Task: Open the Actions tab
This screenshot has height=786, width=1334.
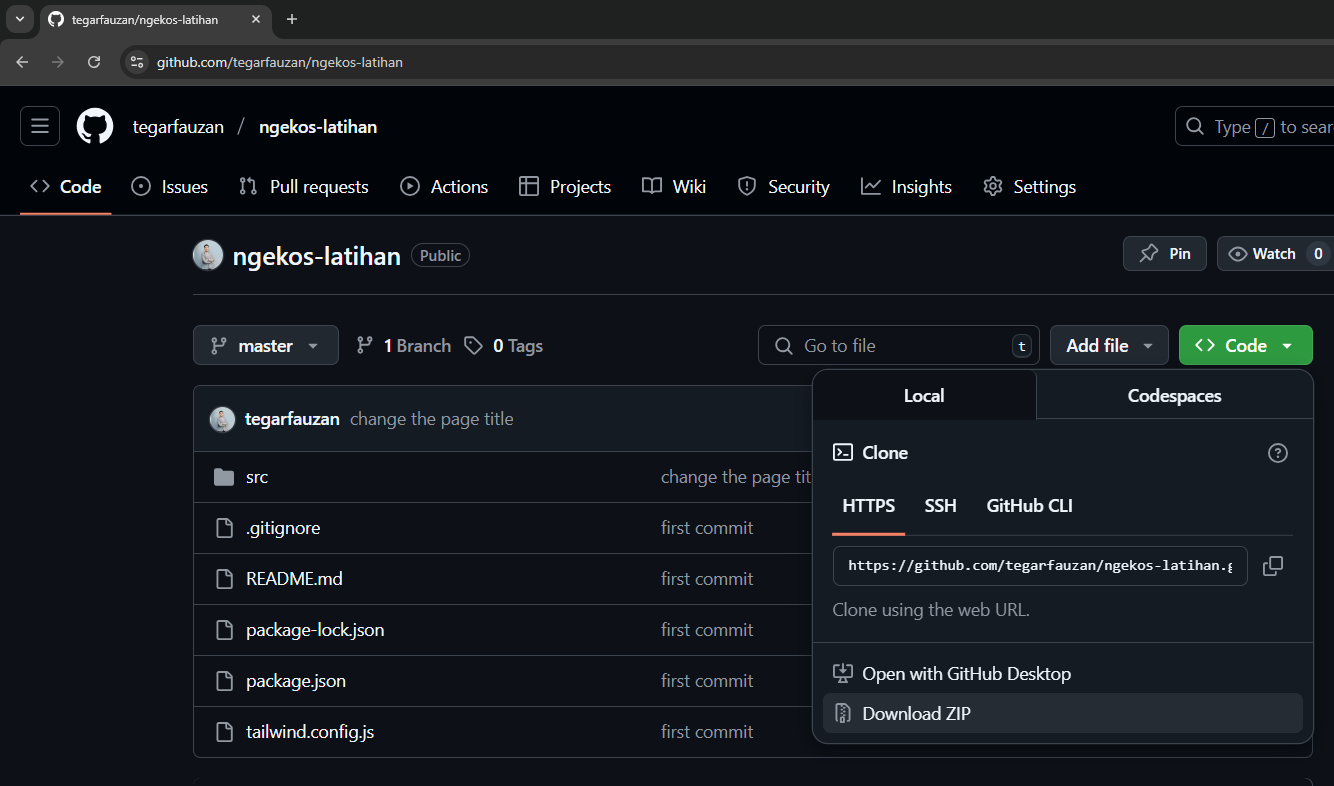Action: (444, 187)
